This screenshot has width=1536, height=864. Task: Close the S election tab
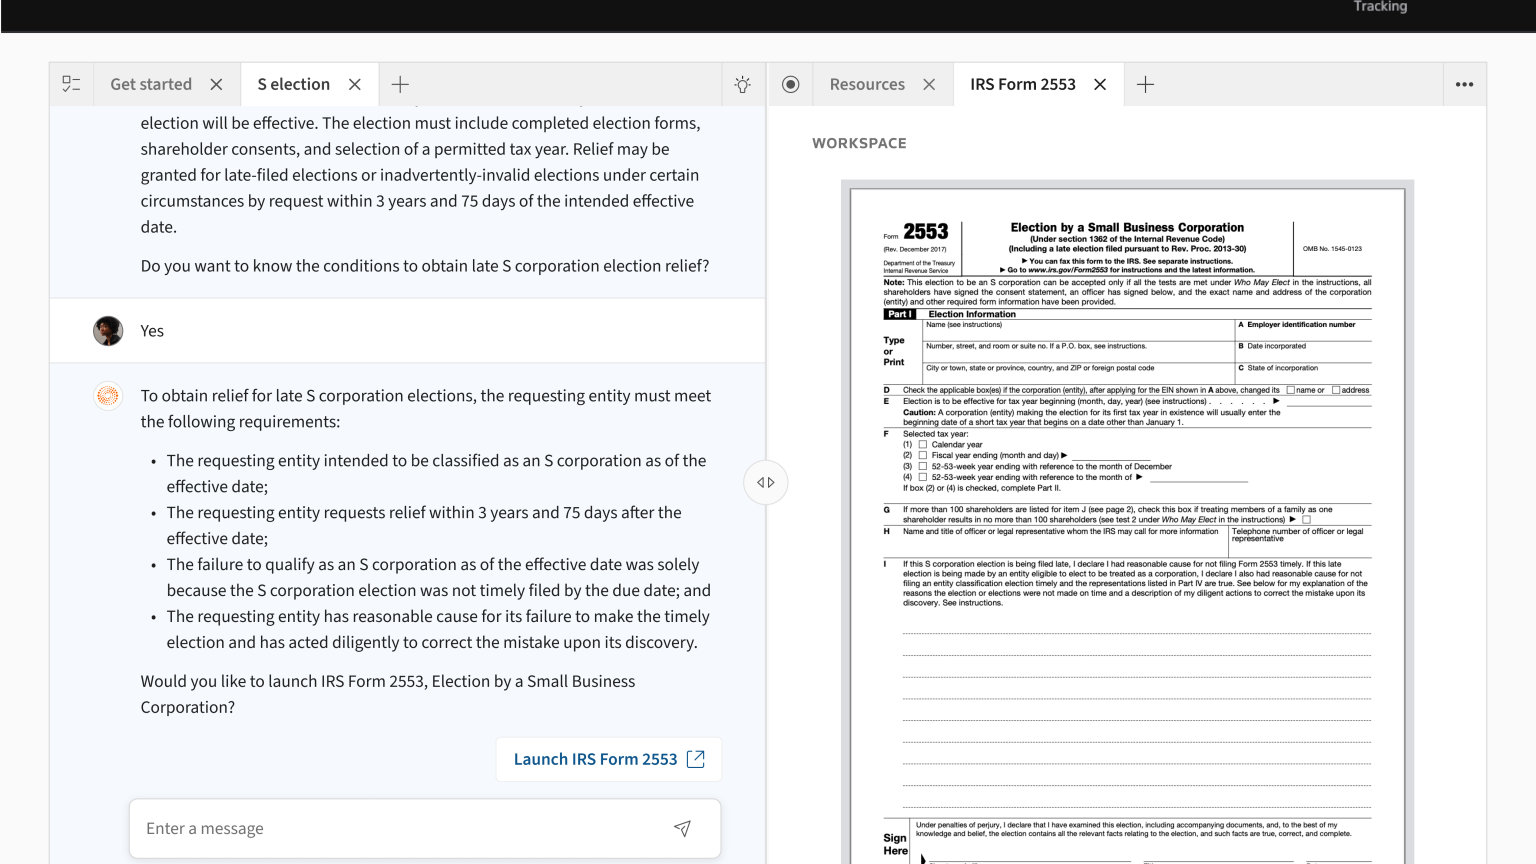pos(355,85)
